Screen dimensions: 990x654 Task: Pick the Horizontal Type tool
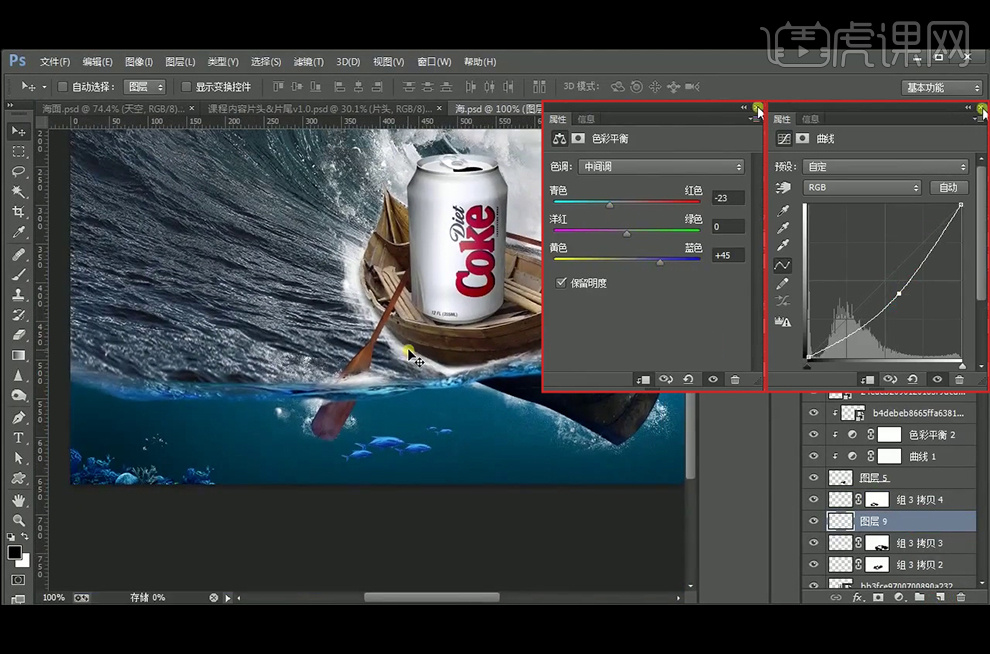[18, 437]
